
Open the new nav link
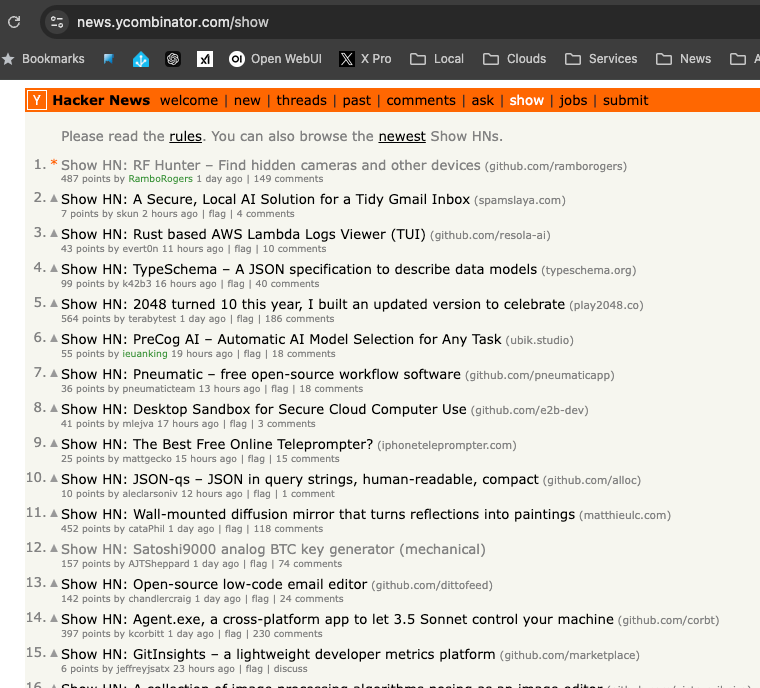click(x=247, y=100)
